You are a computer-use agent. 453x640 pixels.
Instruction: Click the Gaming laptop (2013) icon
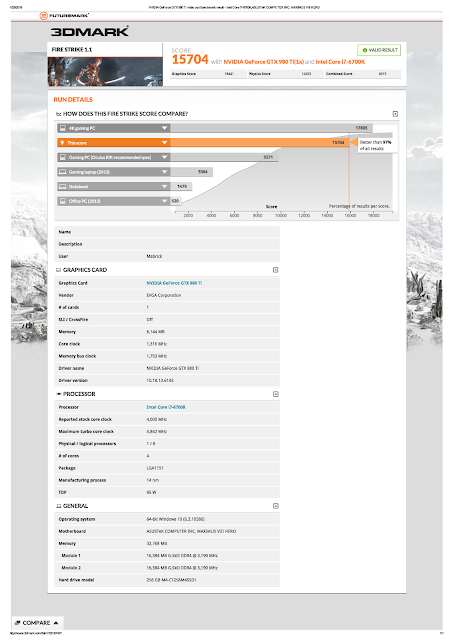pyautogui.click(x=63, y=172)
